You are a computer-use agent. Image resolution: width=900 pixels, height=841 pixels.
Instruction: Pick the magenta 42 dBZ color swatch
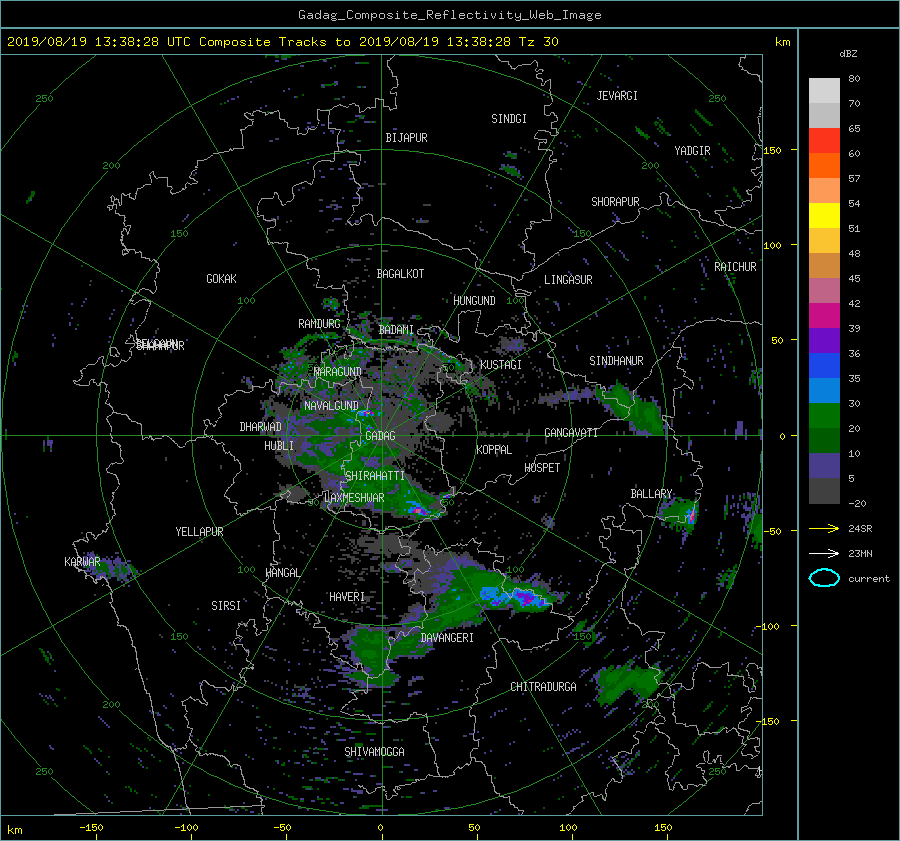click(x=824, y=315)
